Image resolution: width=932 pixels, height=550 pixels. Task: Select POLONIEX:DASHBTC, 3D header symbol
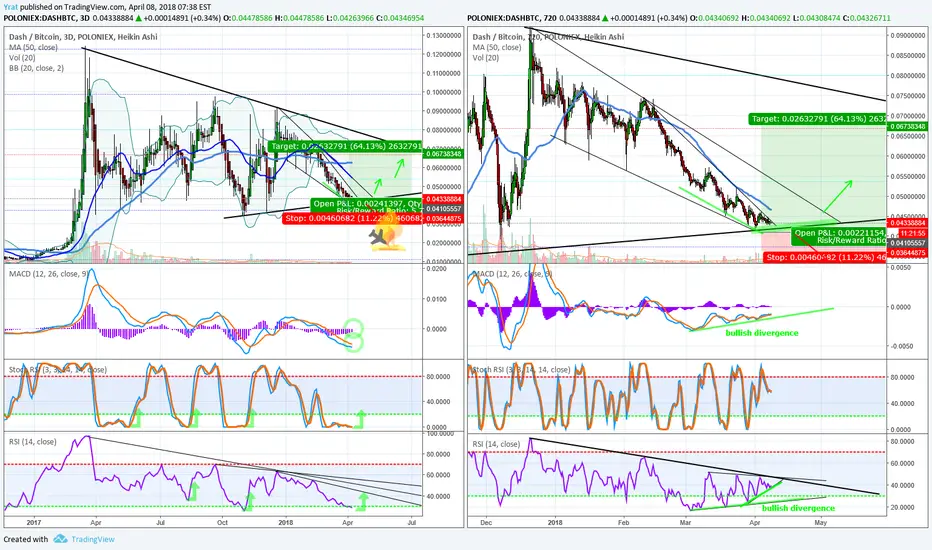click(x=46, y=18)
